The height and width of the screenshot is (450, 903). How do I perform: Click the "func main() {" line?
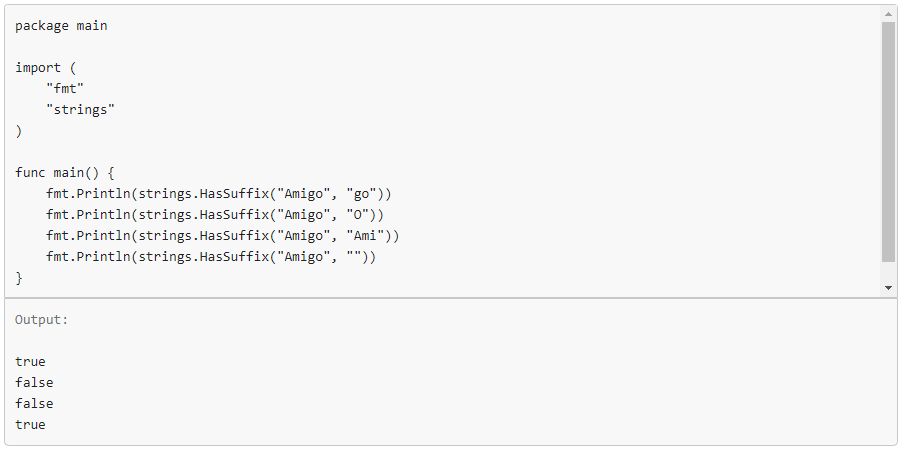click(x=68, y=172)
